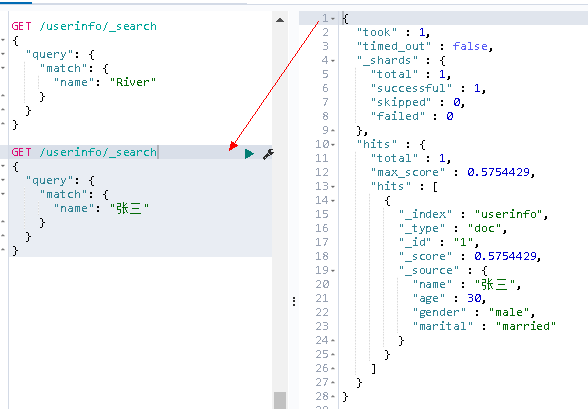This screenshot has width=588, height=409.
Task: Collapse the response root at line 1
Action: 333,18
